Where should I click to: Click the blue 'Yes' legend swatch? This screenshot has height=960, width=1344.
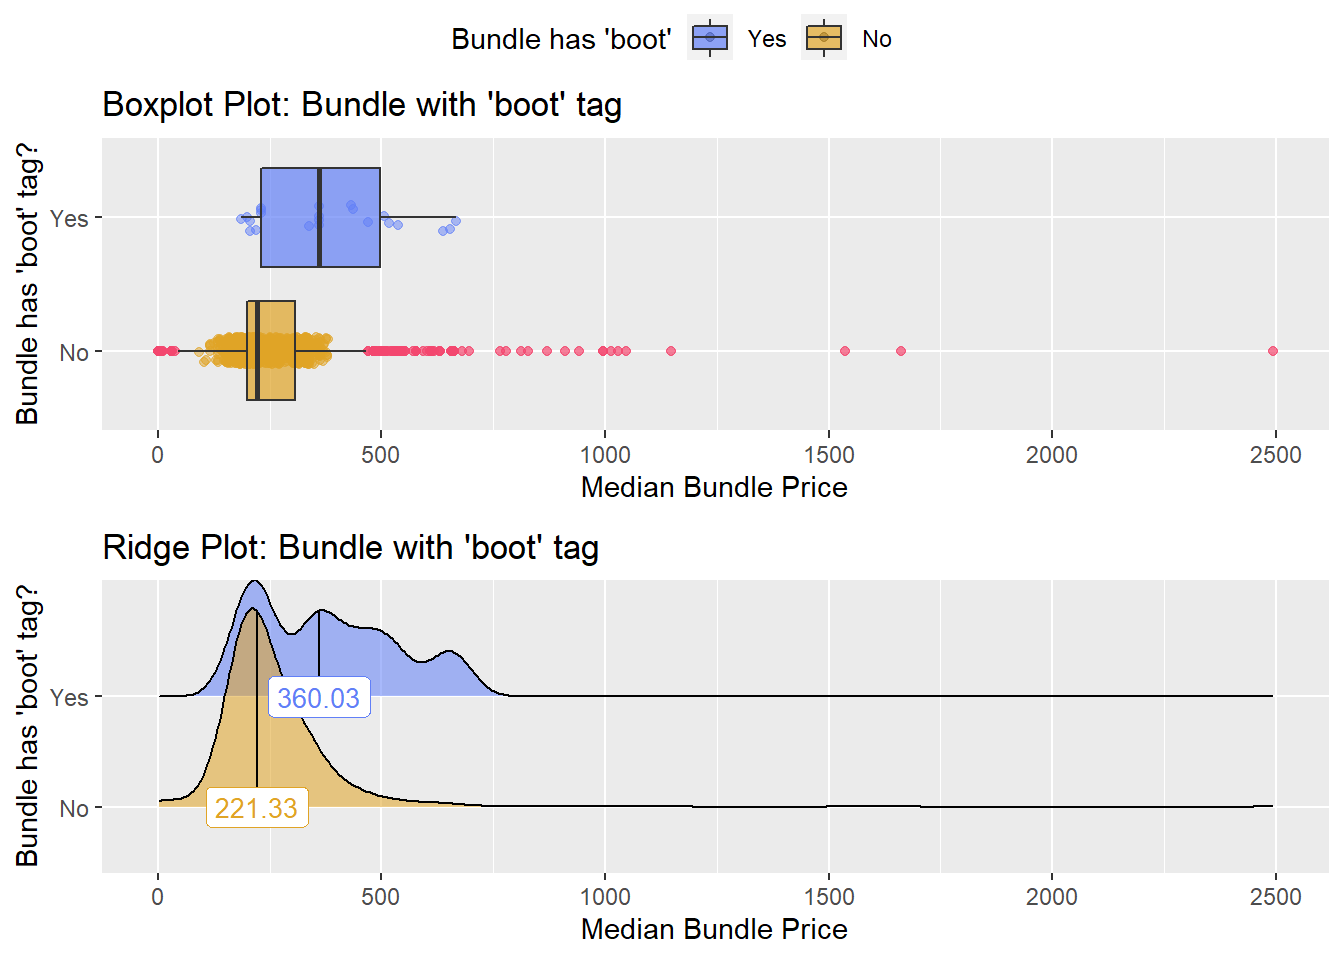click(710, 38)
